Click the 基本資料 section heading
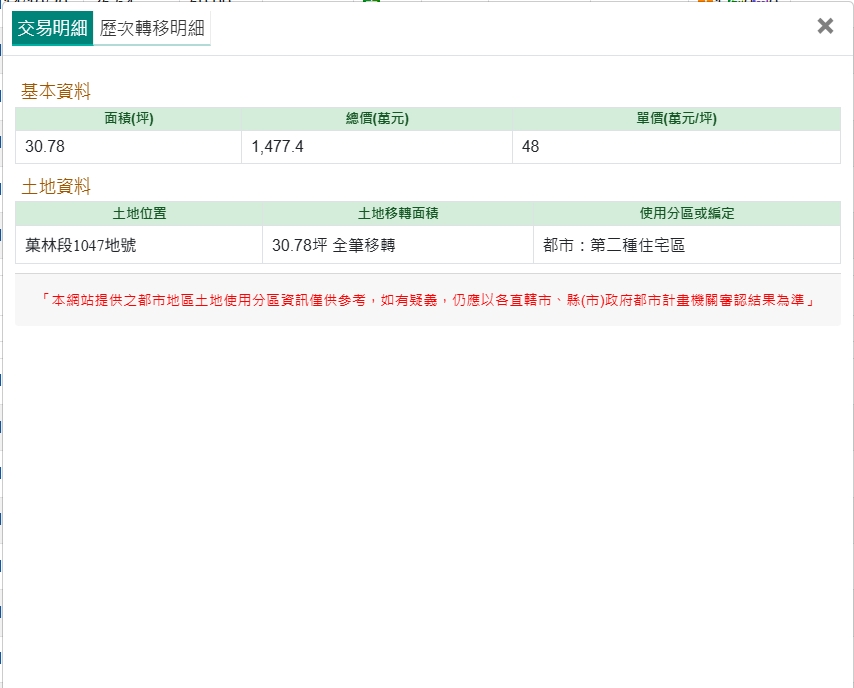854x688 pixels. click(56, 92)
